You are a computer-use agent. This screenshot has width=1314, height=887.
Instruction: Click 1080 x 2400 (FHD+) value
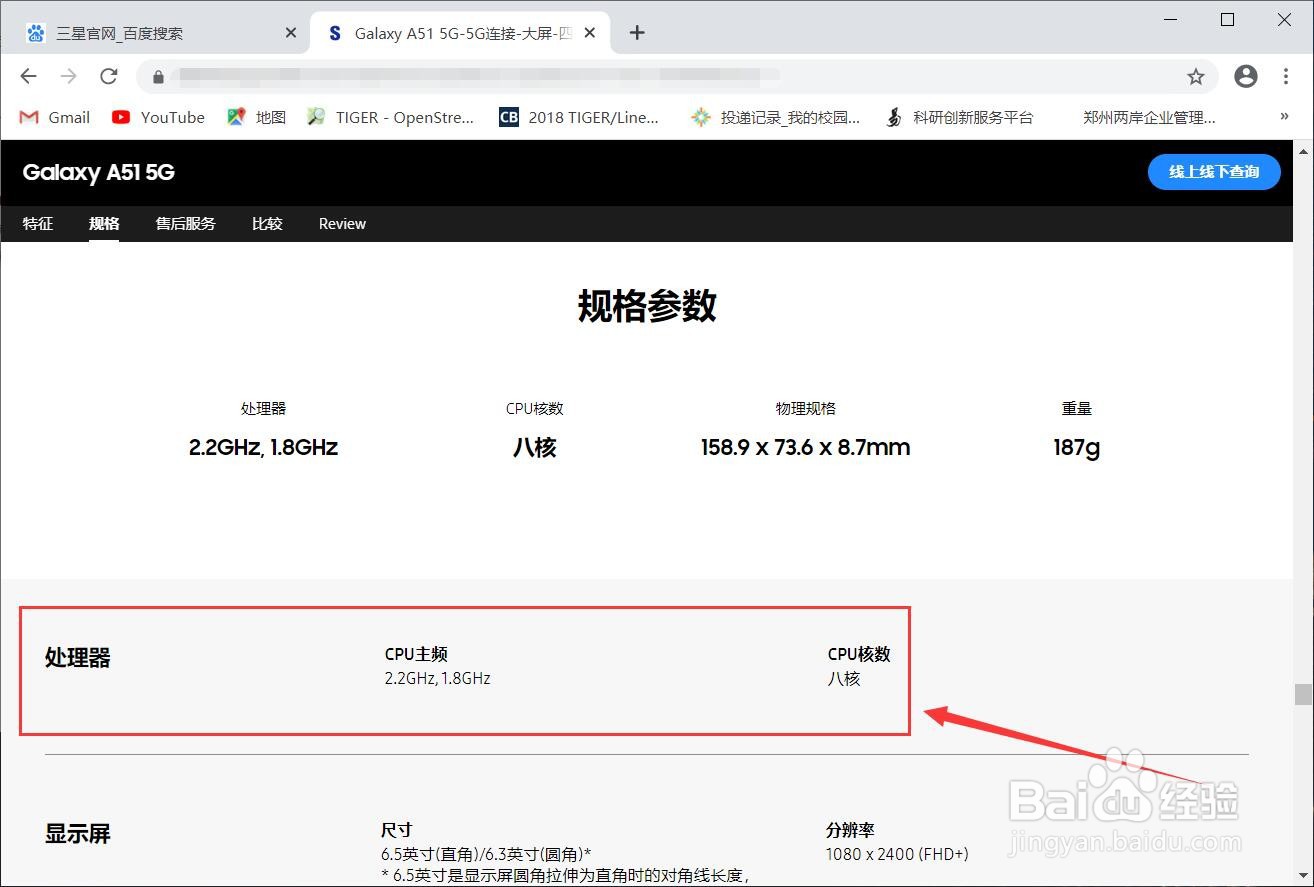897,854
